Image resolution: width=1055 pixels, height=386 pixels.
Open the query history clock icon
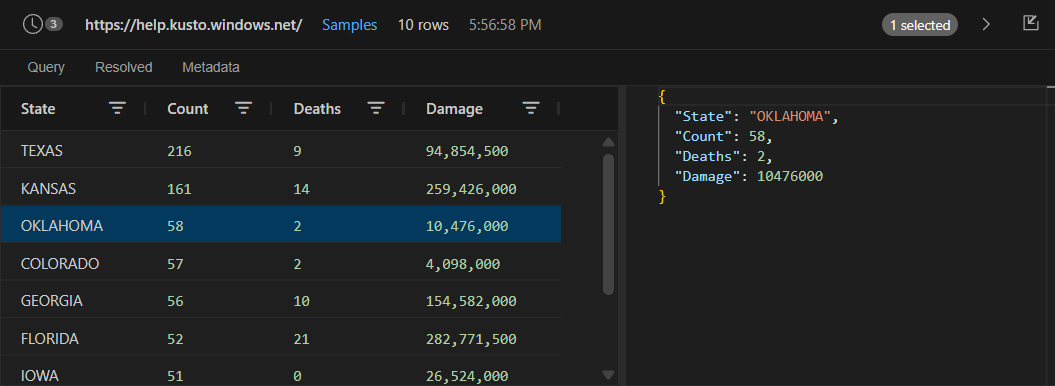[32, 25]
